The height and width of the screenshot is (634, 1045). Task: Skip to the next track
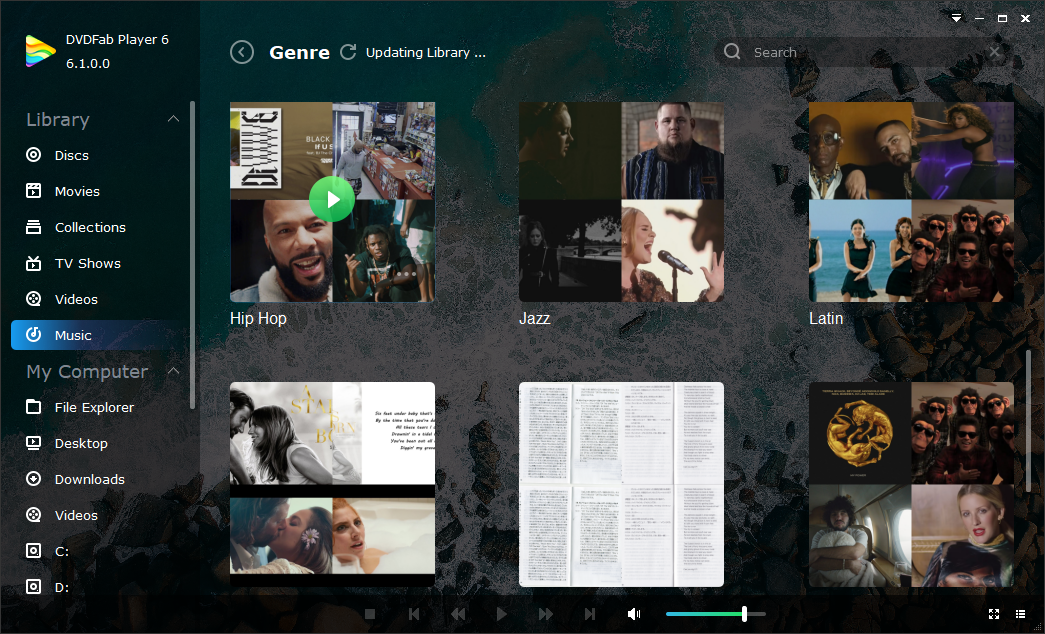pos(590,614)
